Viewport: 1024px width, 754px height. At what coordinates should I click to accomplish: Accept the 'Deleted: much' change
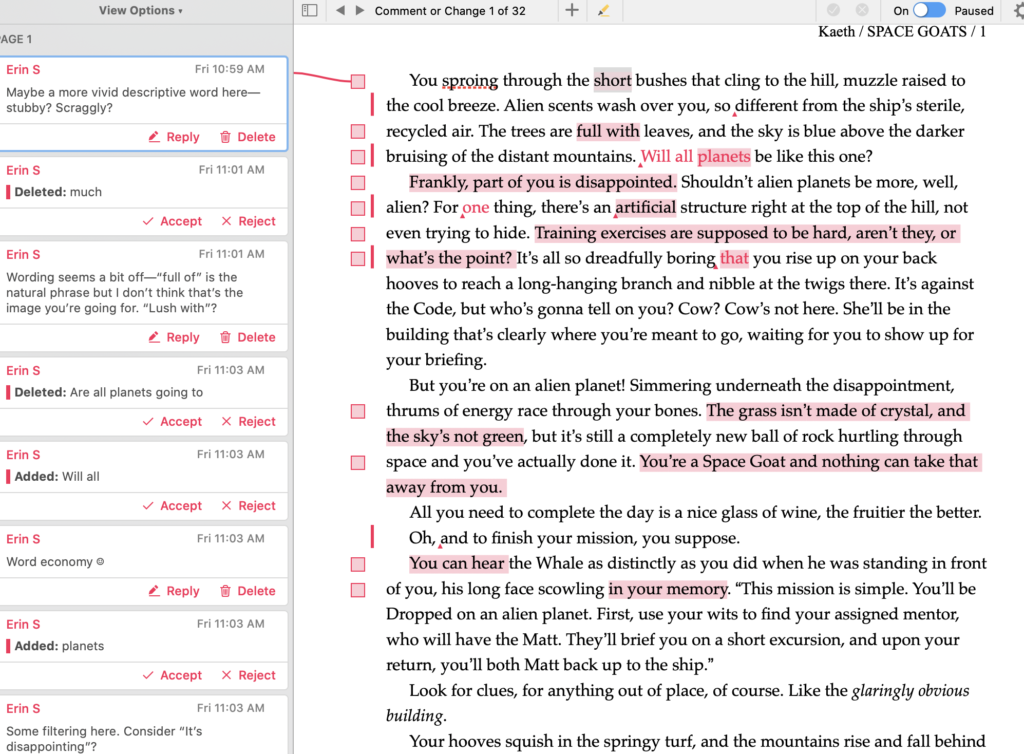click(x=172, y=221)
